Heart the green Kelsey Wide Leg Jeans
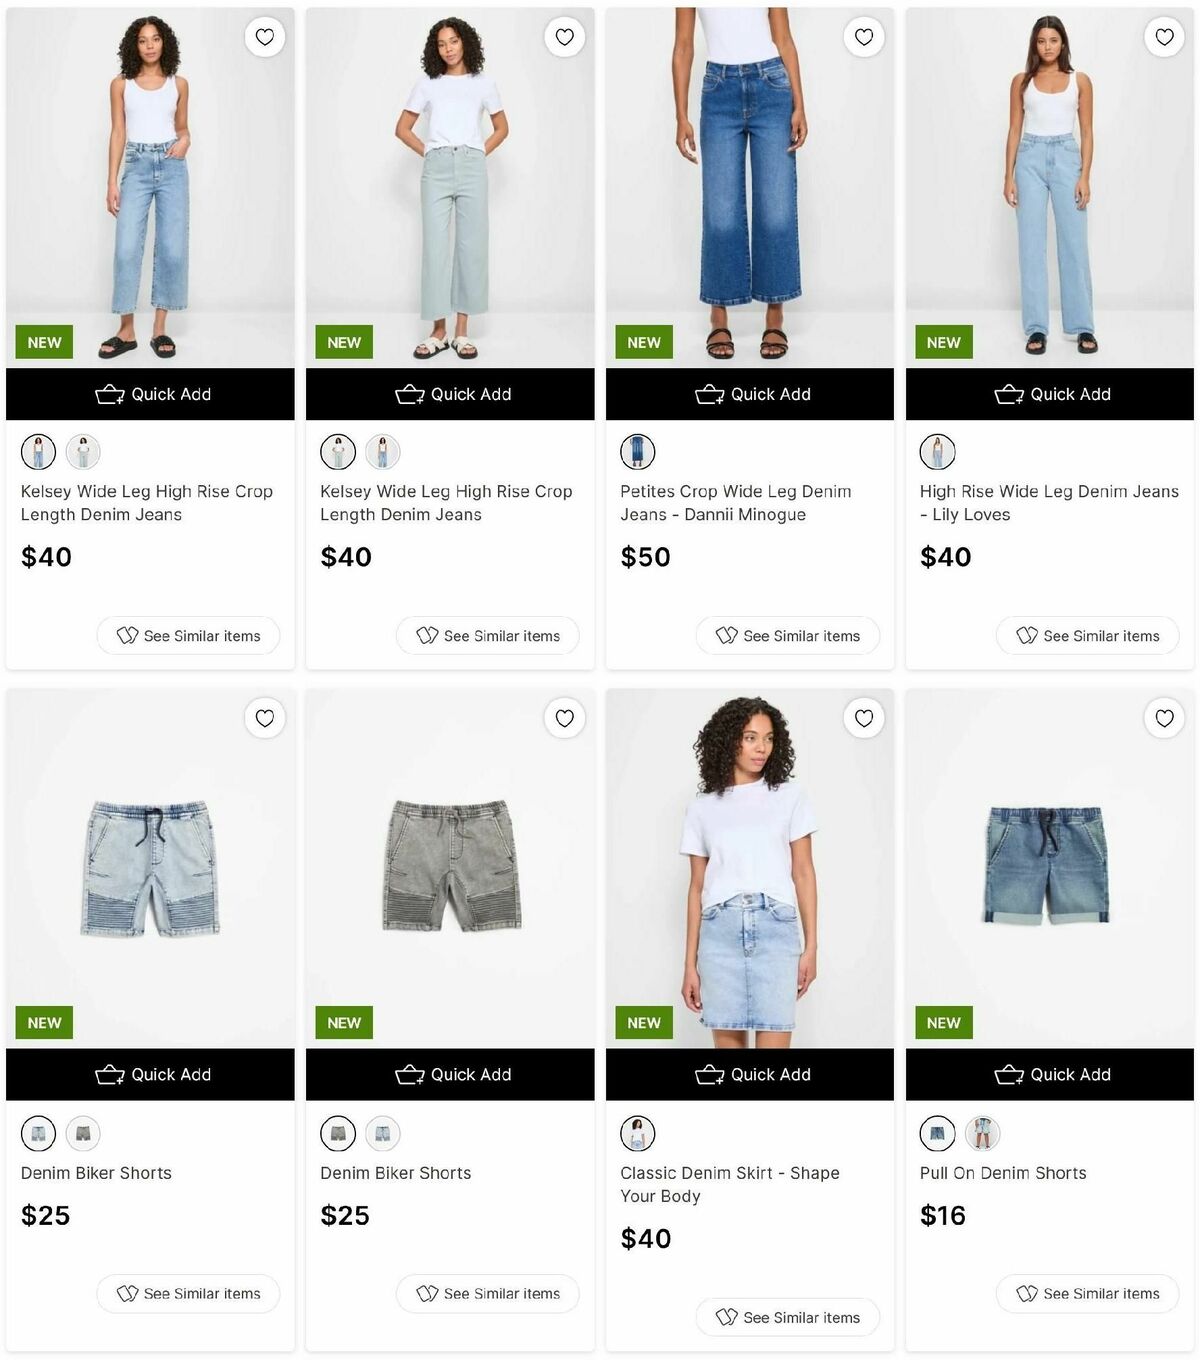Screen dimensions: 1200x1360 click(564, 37)
